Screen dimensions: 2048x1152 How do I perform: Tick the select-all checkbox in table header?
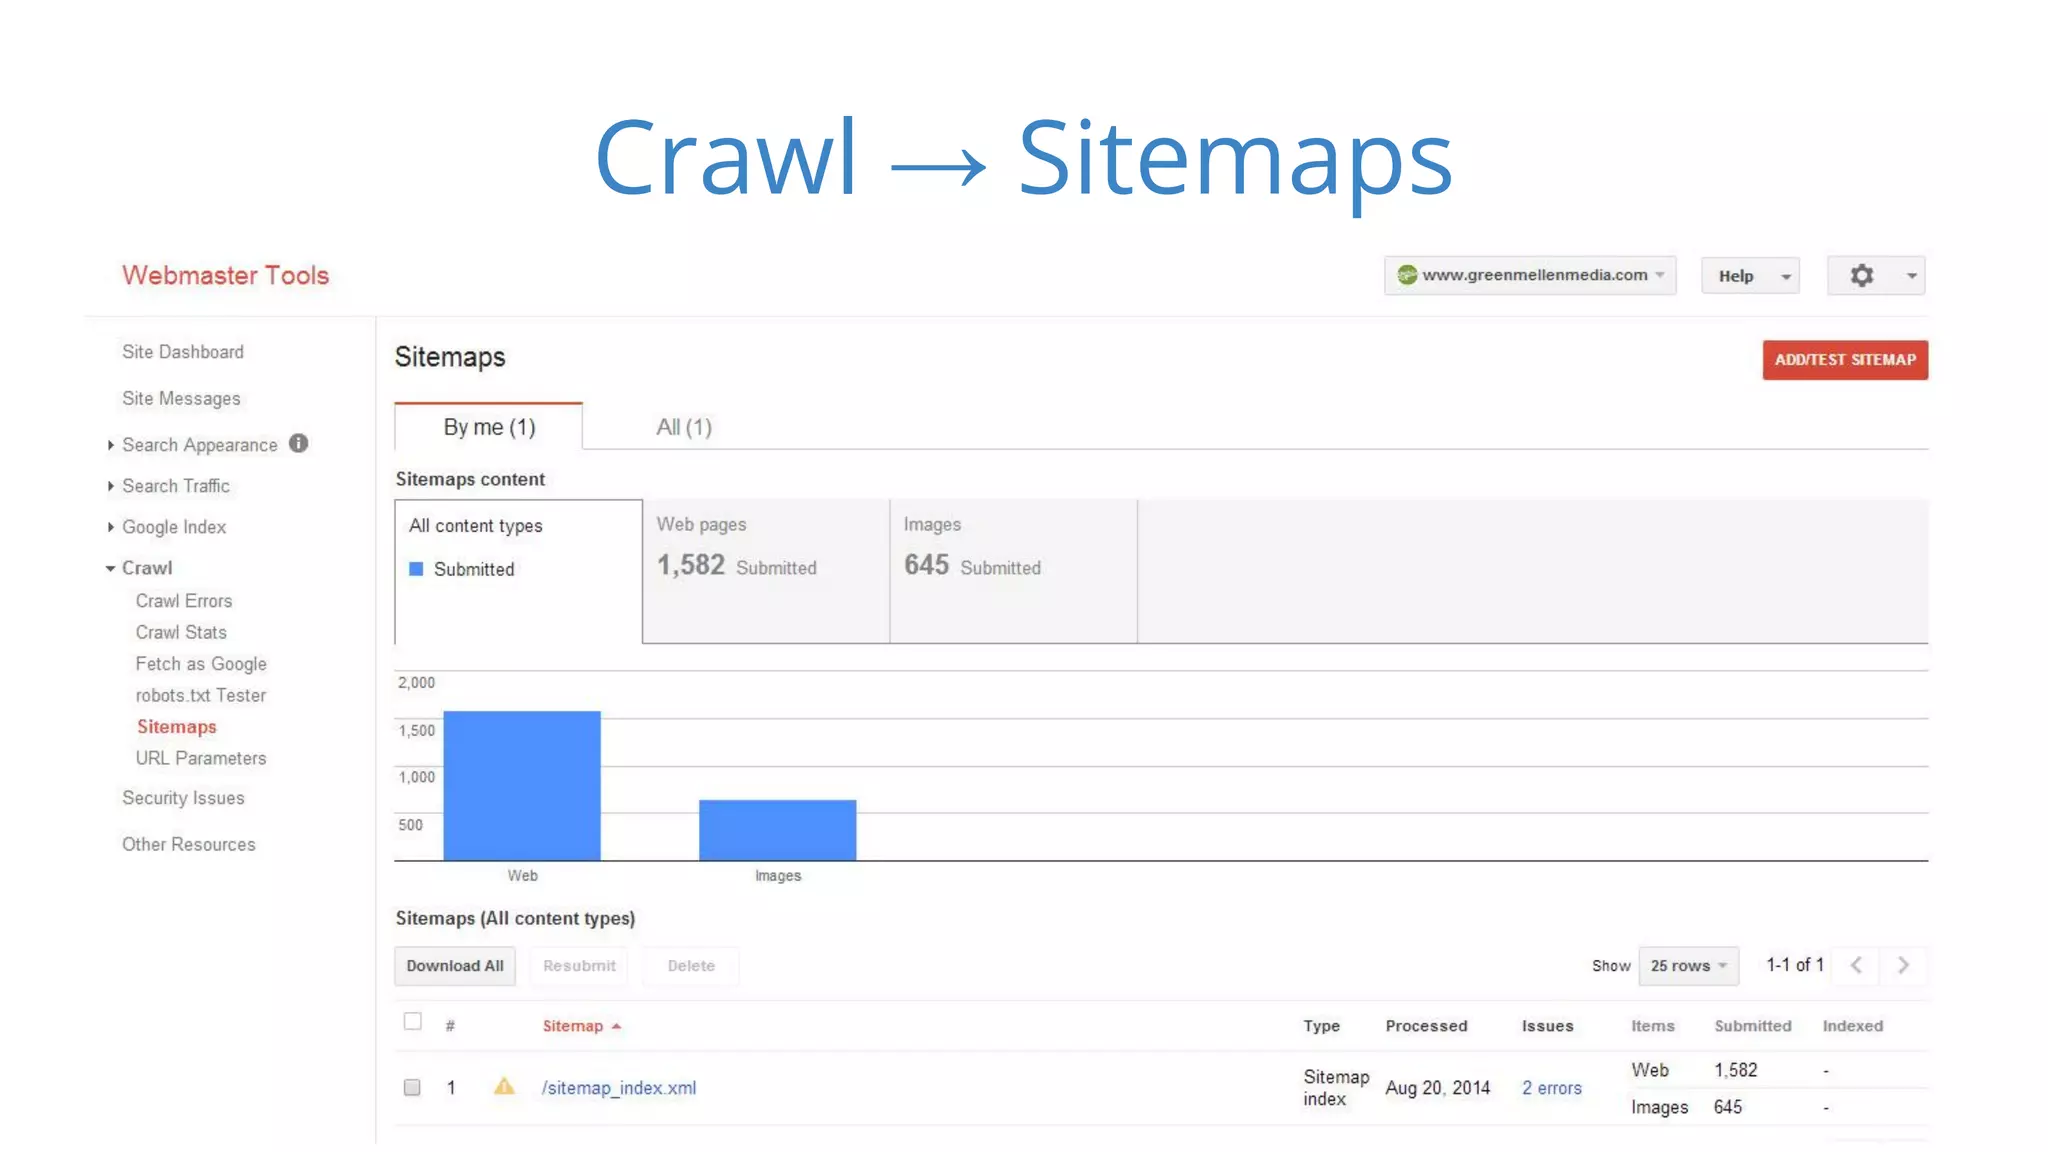[412, 1021]
